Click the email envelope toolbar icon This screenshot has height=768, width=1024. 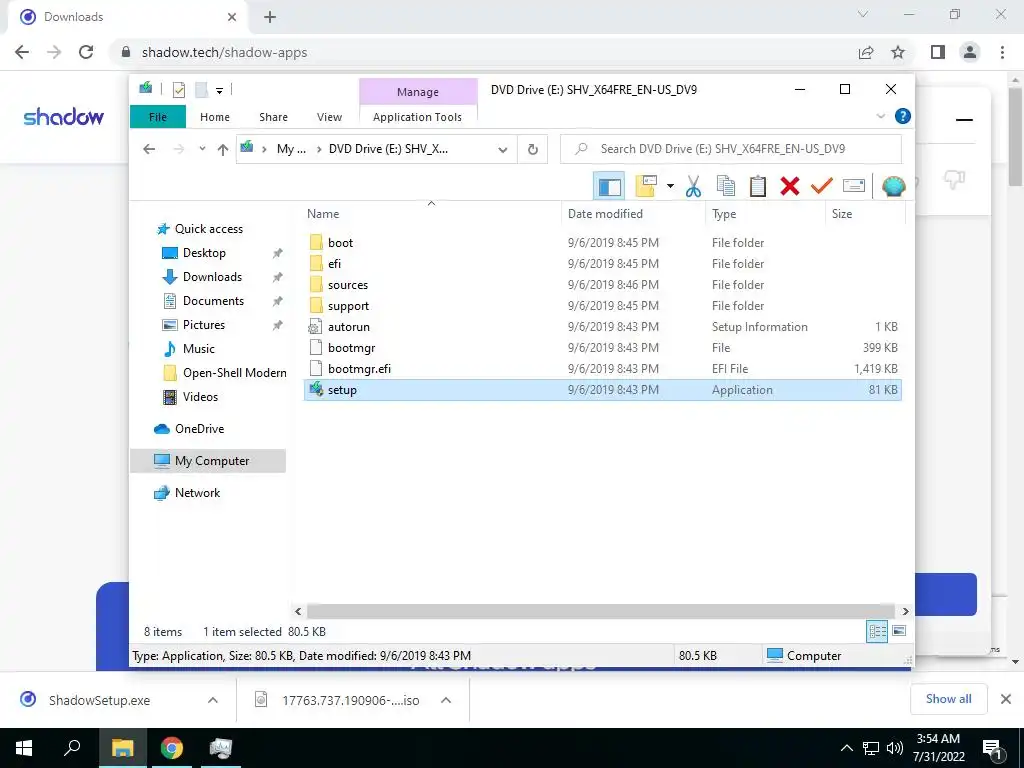point(854,187)
